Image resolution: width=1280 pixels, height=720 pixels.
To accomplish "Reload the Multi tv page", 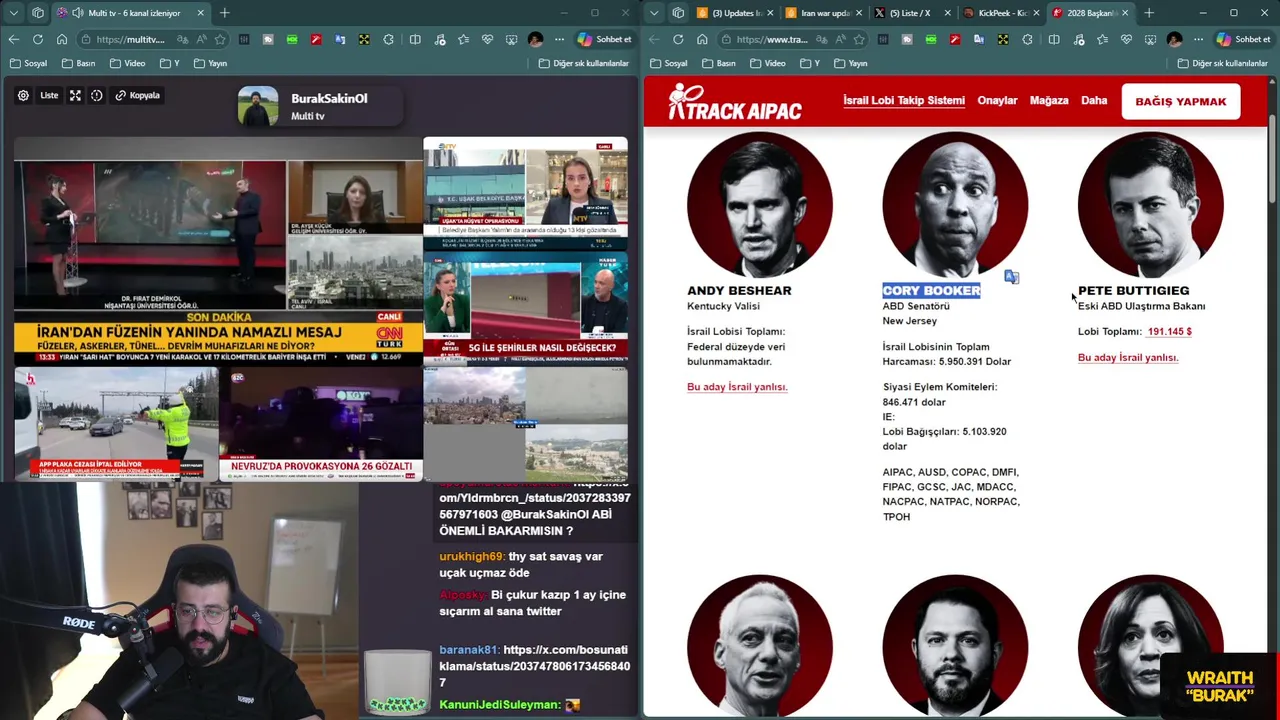I will (x=38, y=39).
